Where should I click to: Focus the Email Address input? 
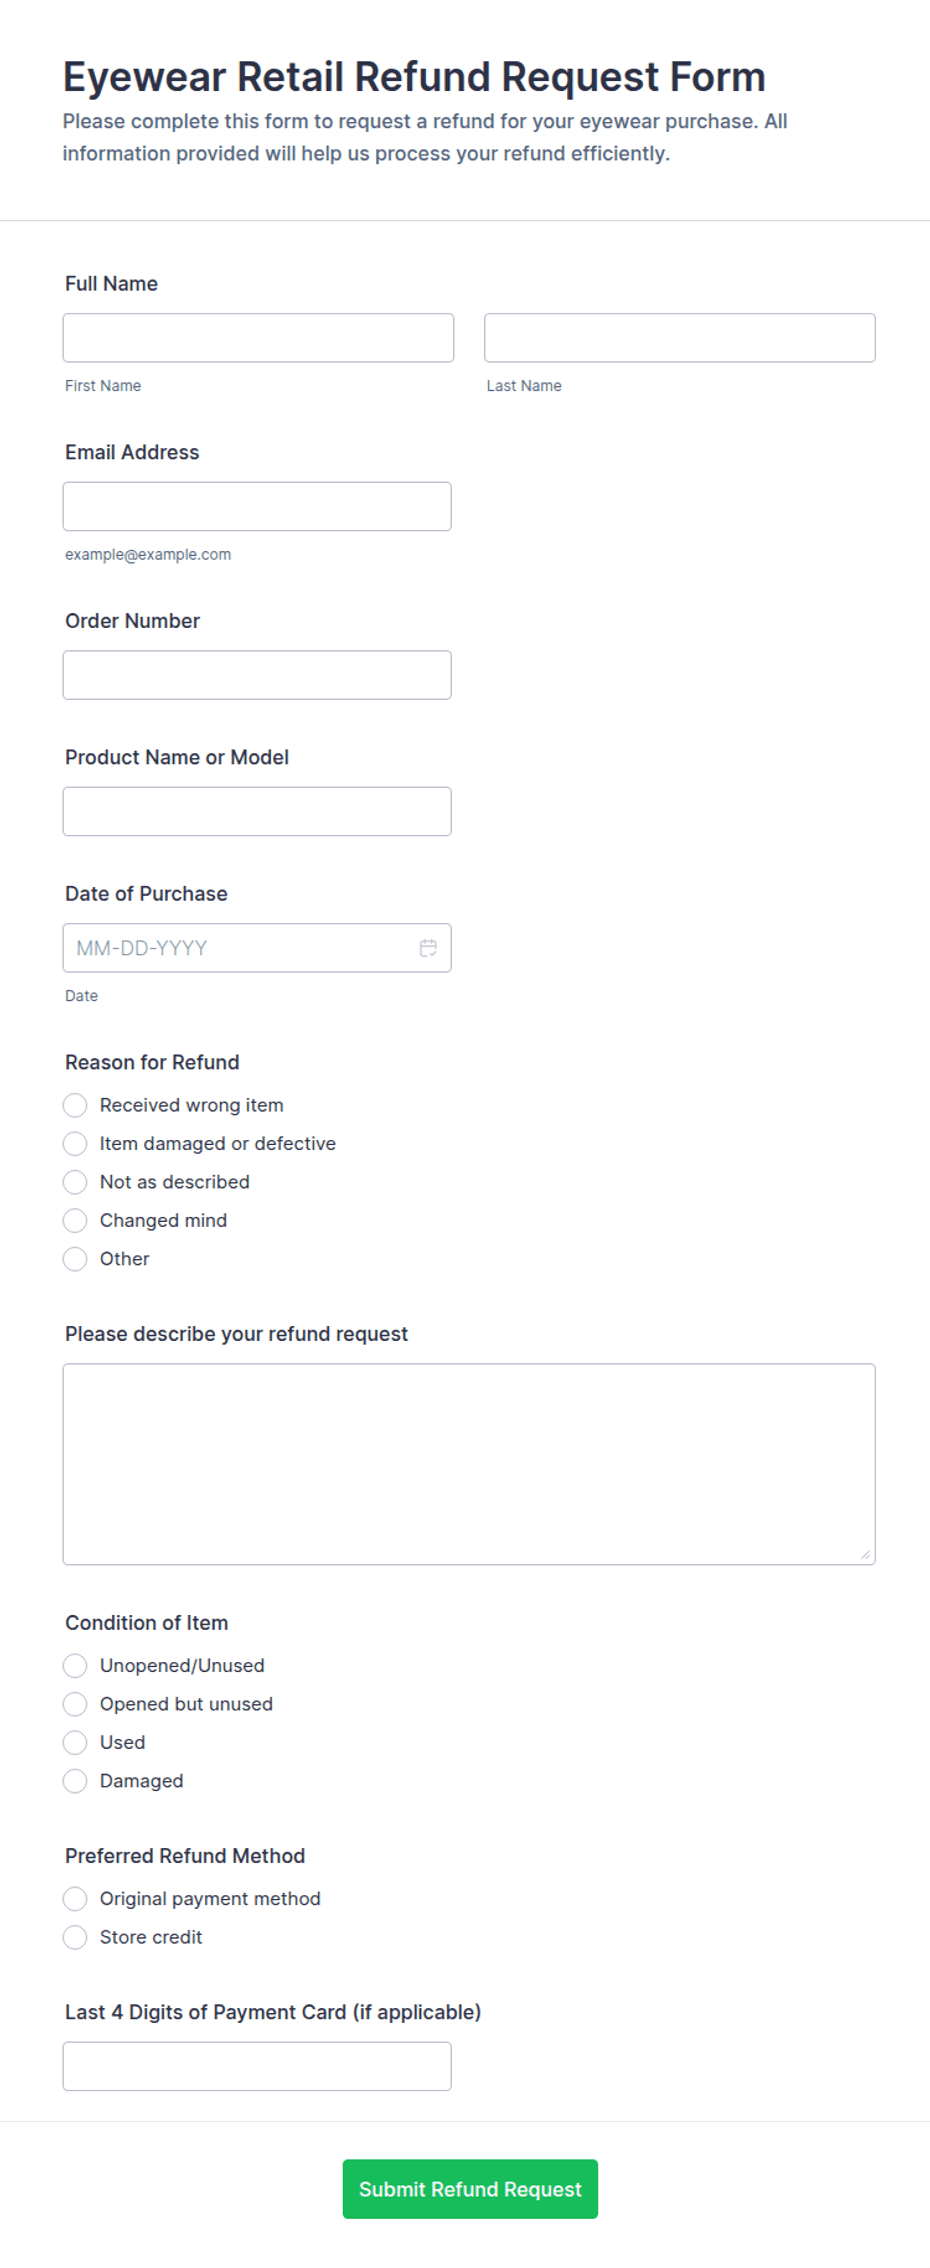coord(257,506)
